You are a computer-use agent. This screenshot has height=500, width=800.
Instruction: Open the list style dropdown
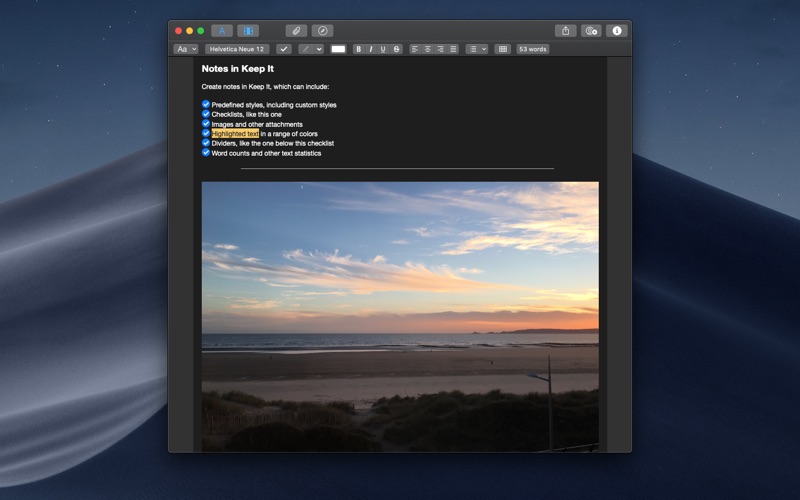tap(477, 49)
